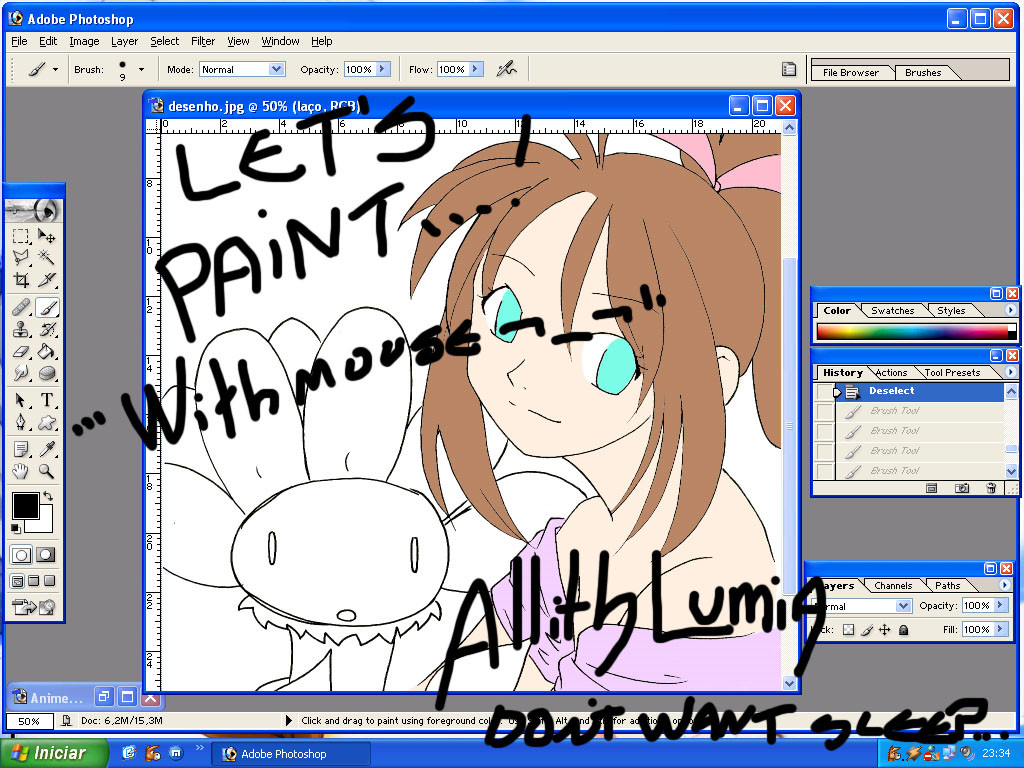
Task: Open the Tool Preset picker arrow
Action: (56, 69)
